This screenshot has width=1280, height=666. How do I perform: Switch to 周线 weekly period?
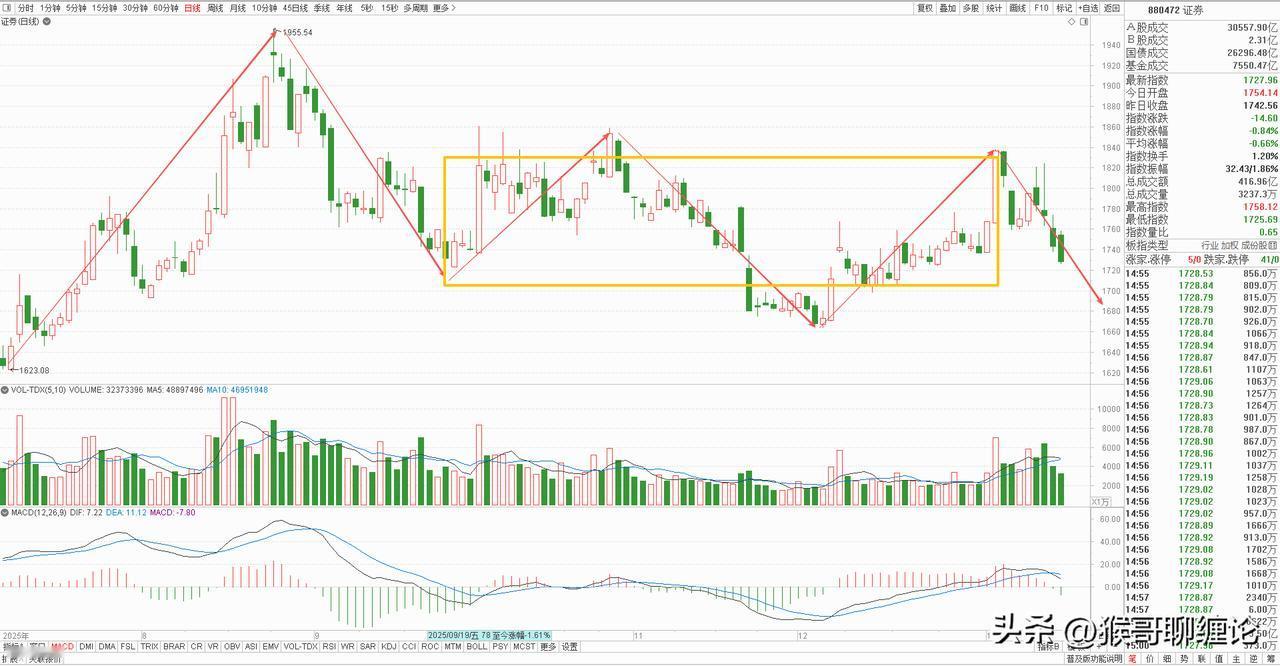click(x=215, y=8)
